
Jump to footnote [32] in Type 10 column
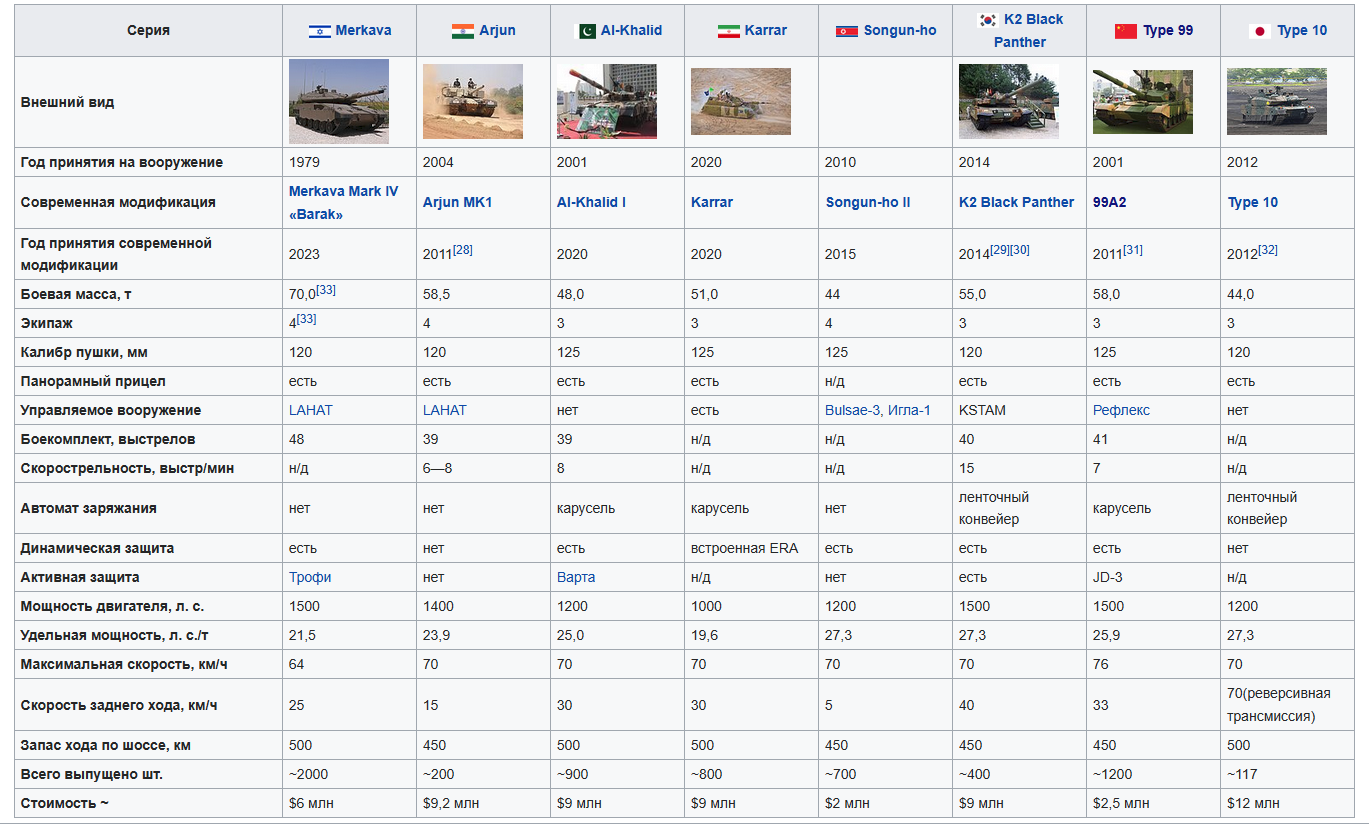[1268, 249]
